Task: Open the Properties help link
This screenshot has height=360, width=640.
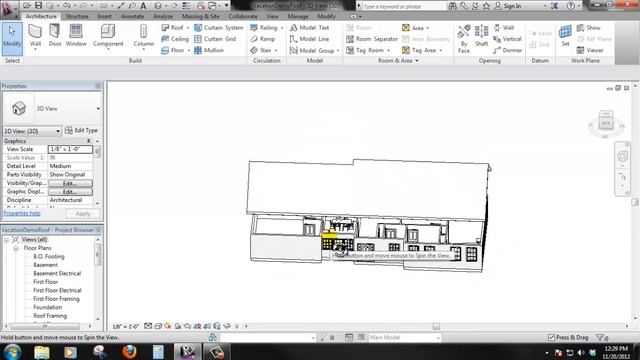Action: tap(22, 213)
